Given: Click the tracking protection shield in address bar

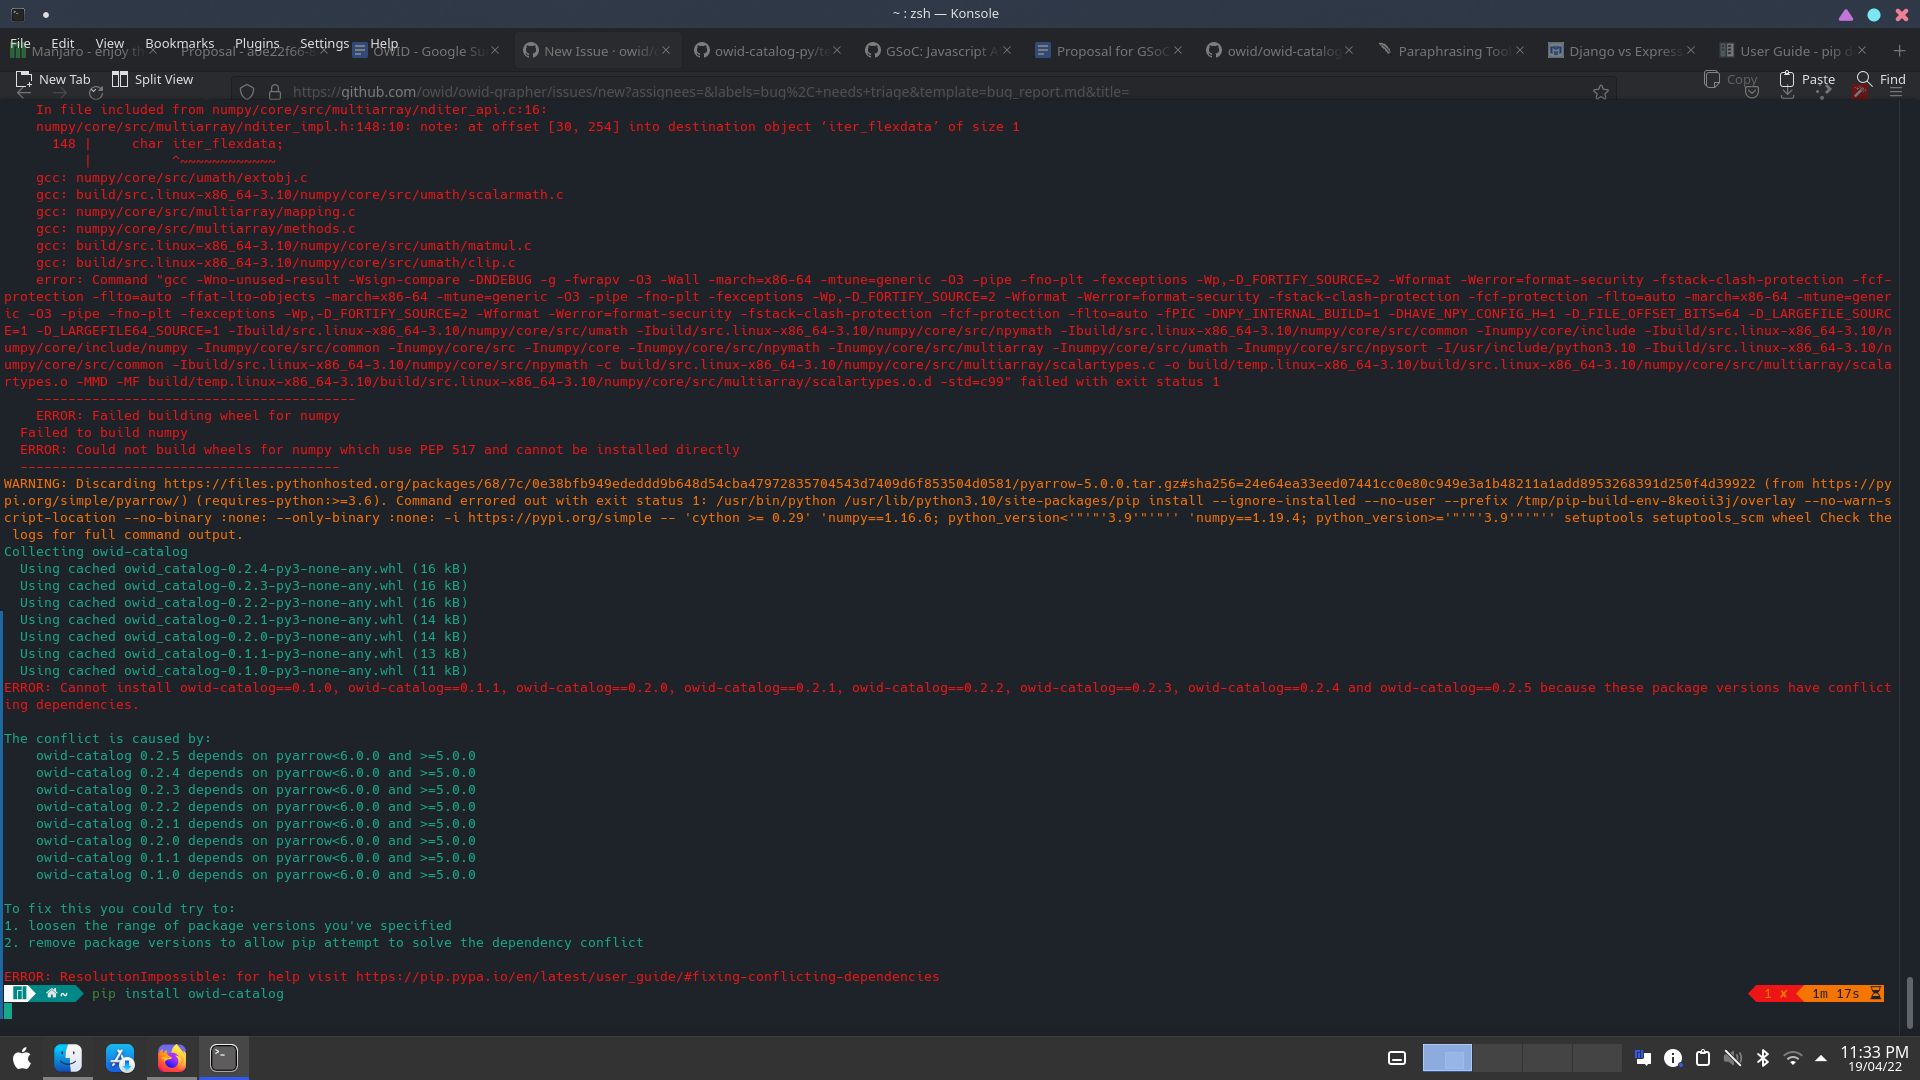Looking at the screenshot, I should pos(246,91).
